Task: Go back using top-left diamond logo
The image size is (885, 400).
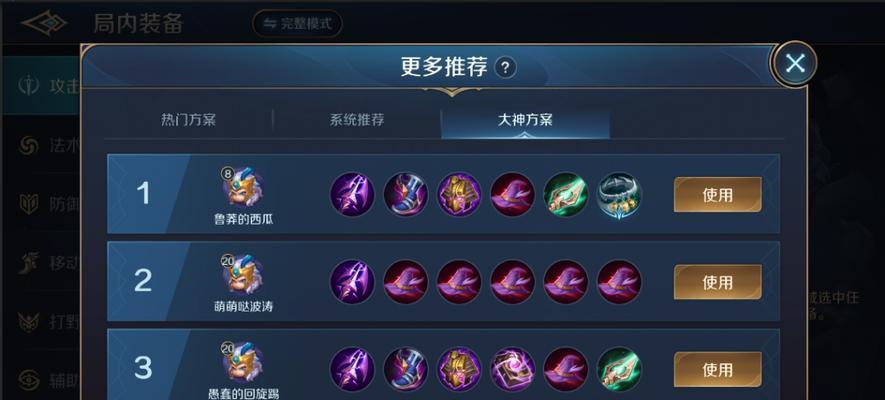Action: click(44, 23)
